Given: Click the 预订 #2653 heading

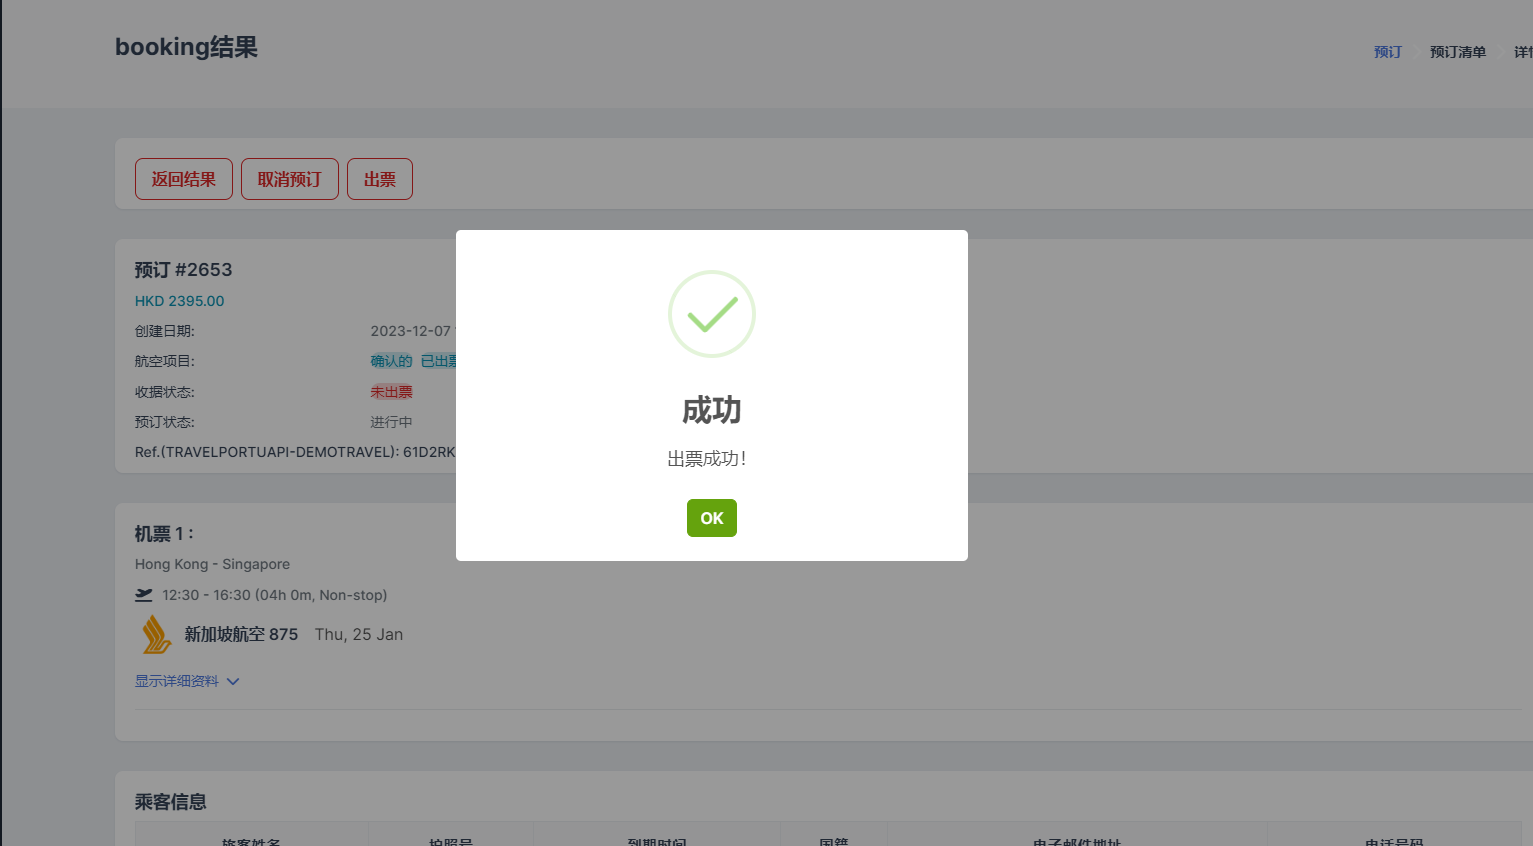Looking at the screenshot, I should click(x=184, y=270).
